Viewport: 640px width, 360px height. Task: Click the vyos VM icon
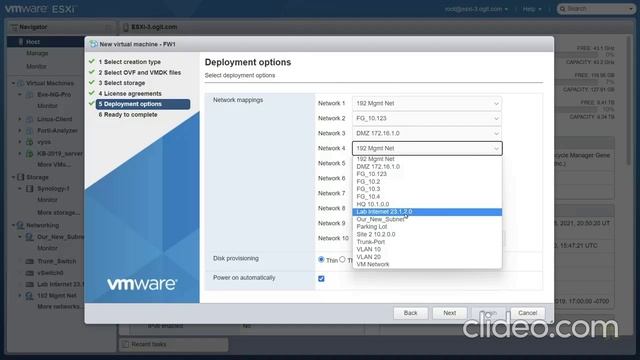(x=29, y=142)
